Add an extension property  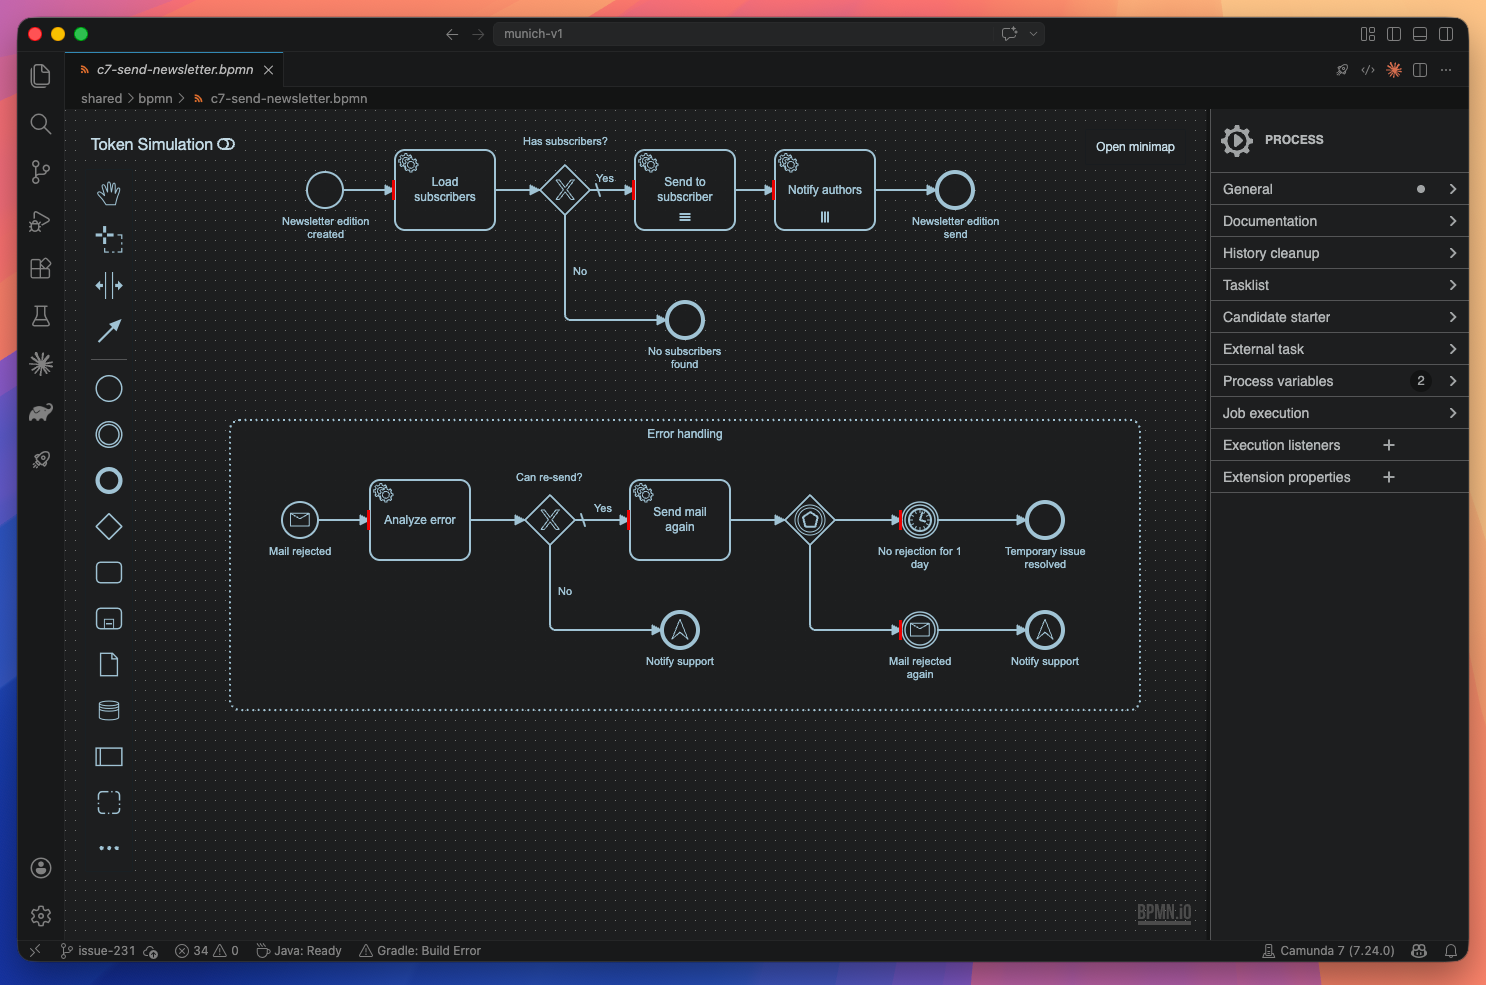[x=1388, y=477]
